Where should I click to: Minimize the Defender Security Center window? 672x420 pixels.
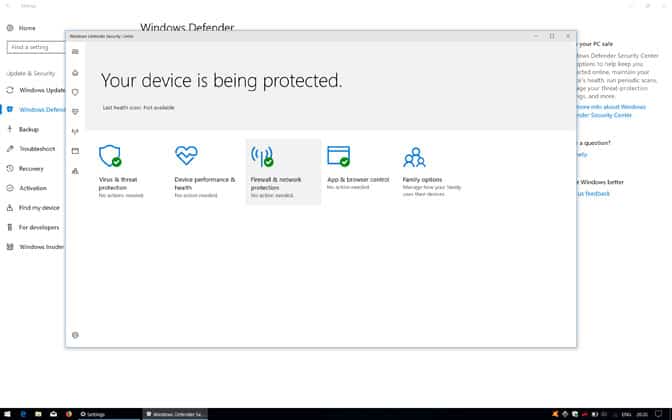coord(536,36)
